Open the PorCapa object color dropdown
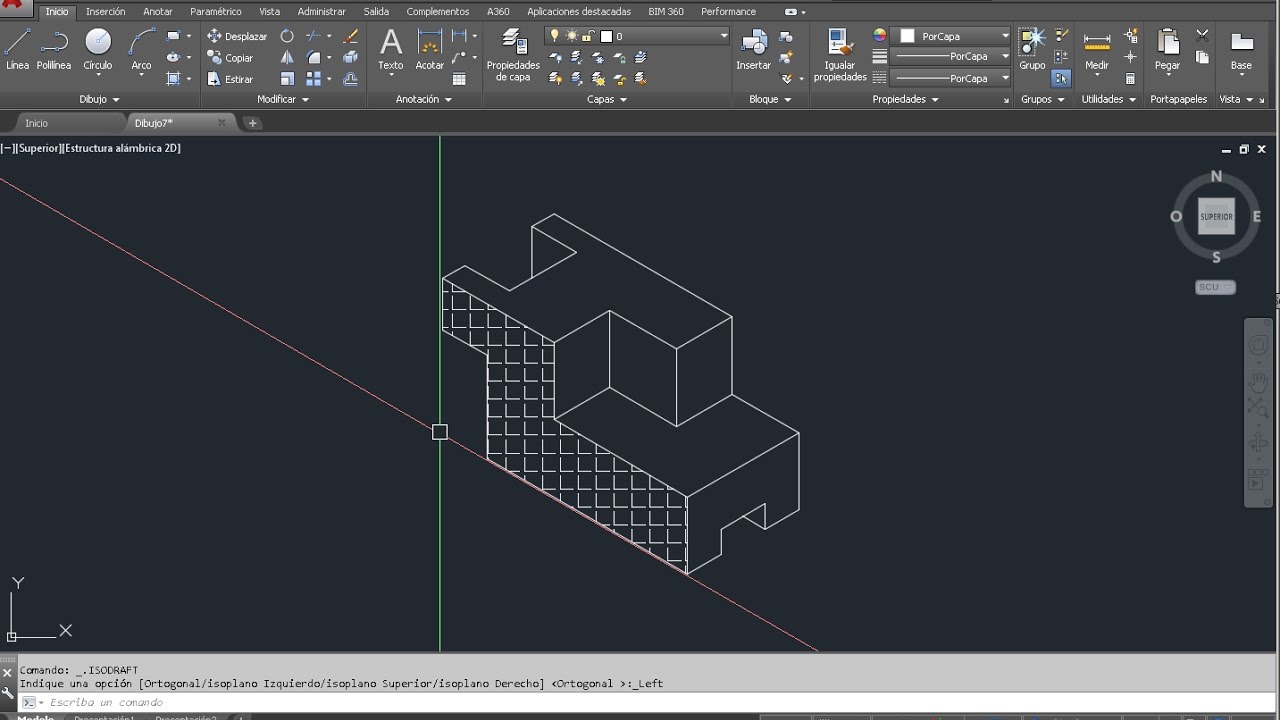This screenshot has height=720, width=1280. click(950, 36)
